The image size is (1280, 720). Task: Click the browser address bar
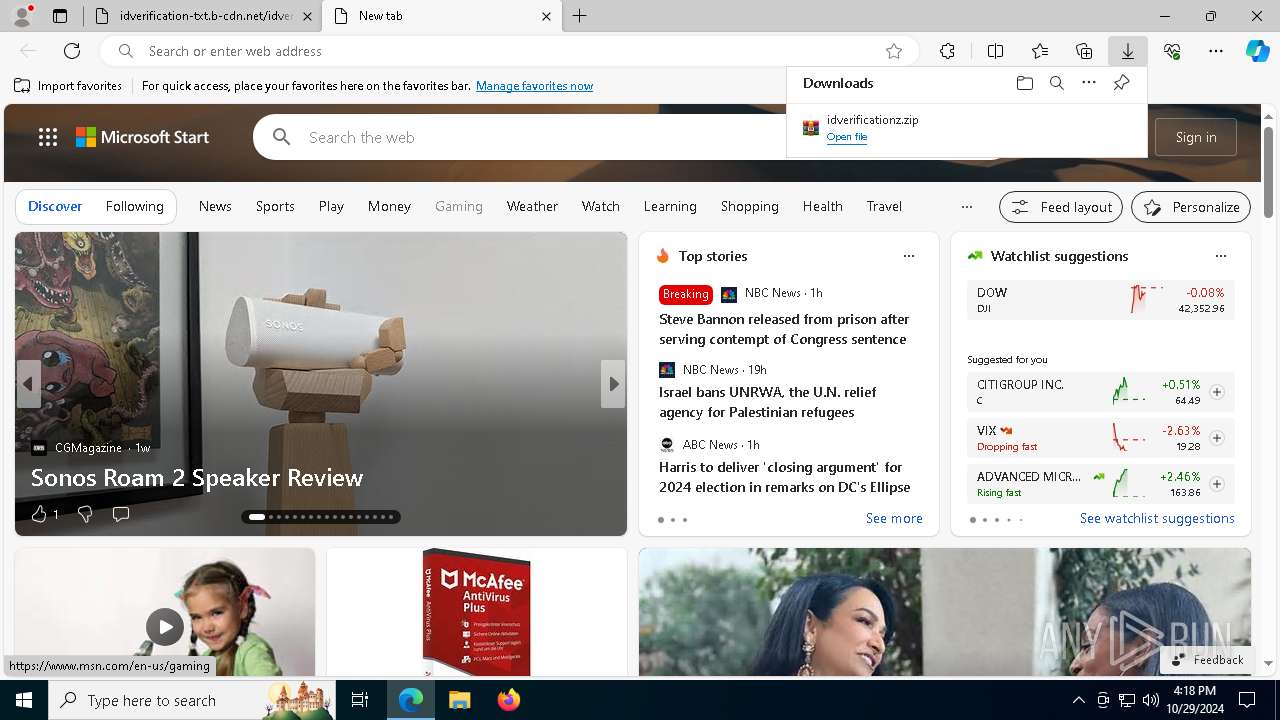(x=510, y=51)
